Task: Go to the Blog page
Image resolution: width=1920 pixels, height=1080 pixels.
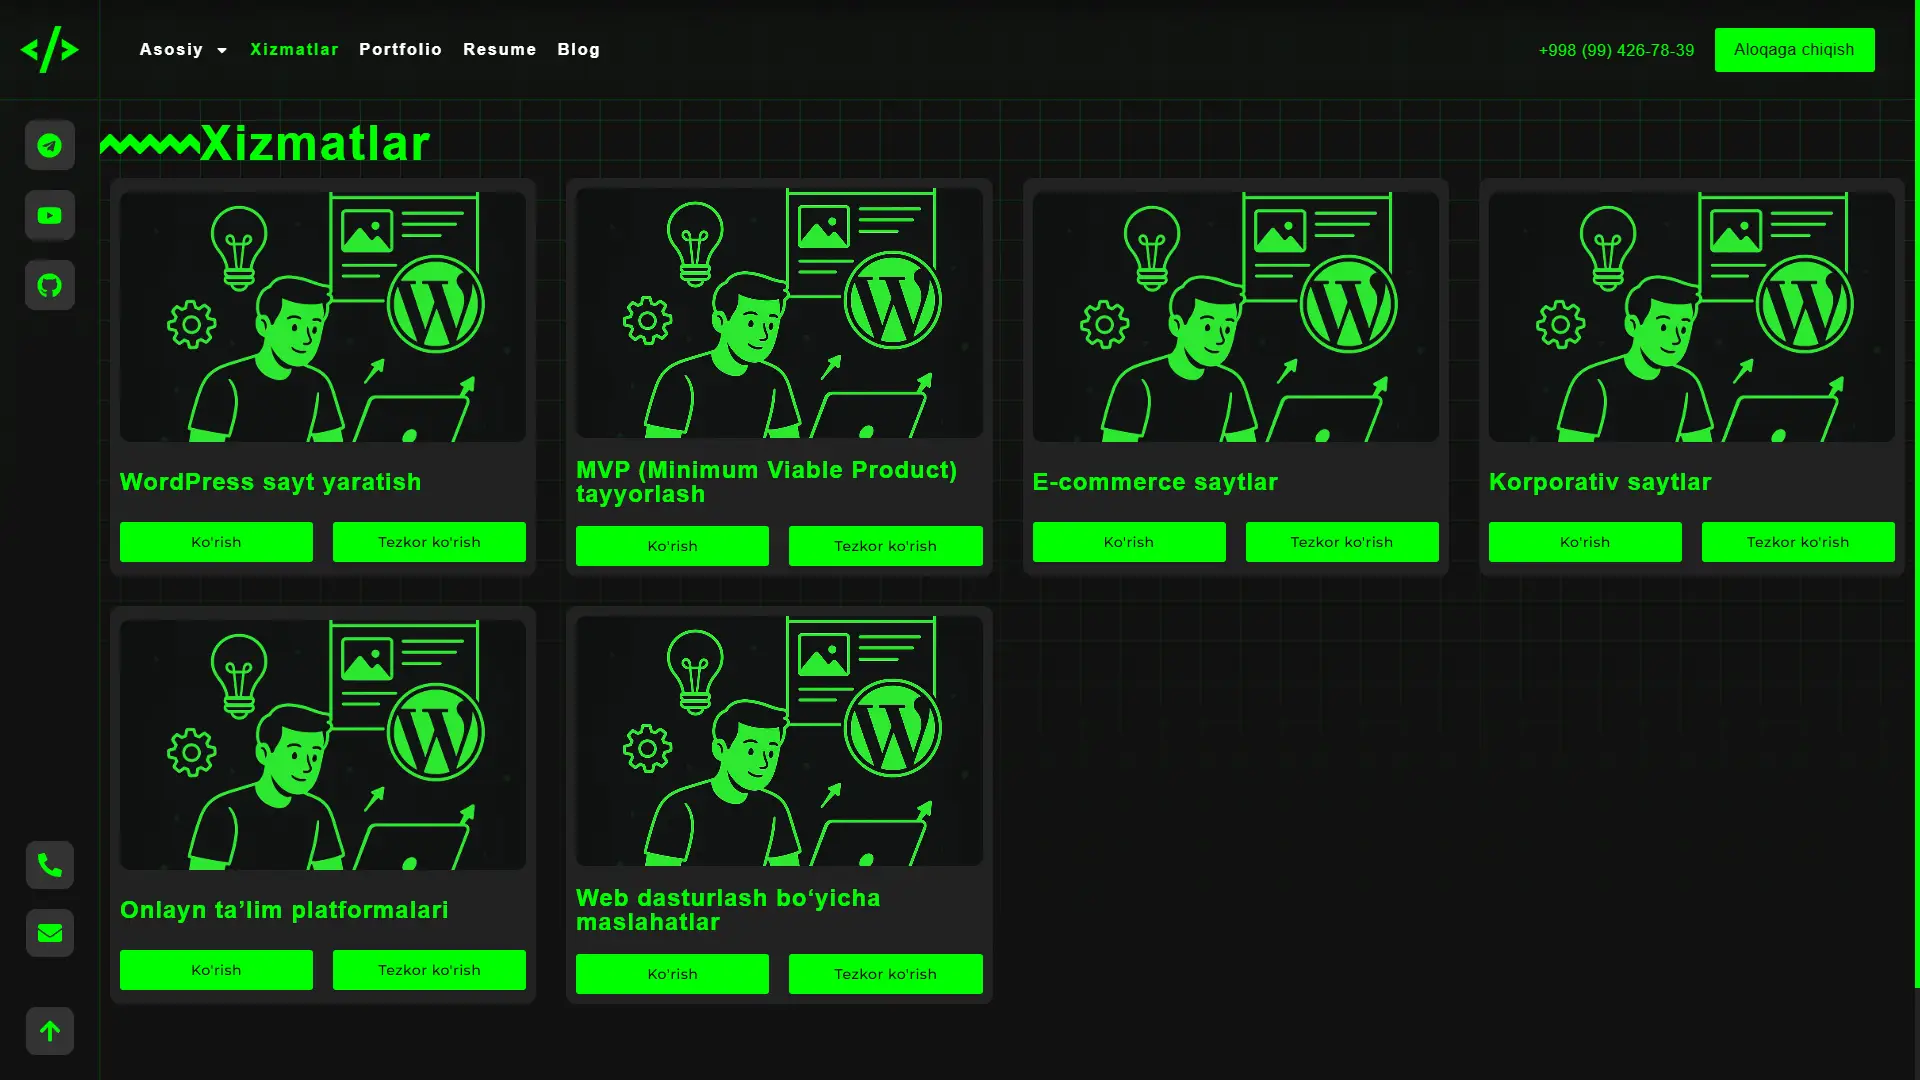Action: click(x=578, y=49)
